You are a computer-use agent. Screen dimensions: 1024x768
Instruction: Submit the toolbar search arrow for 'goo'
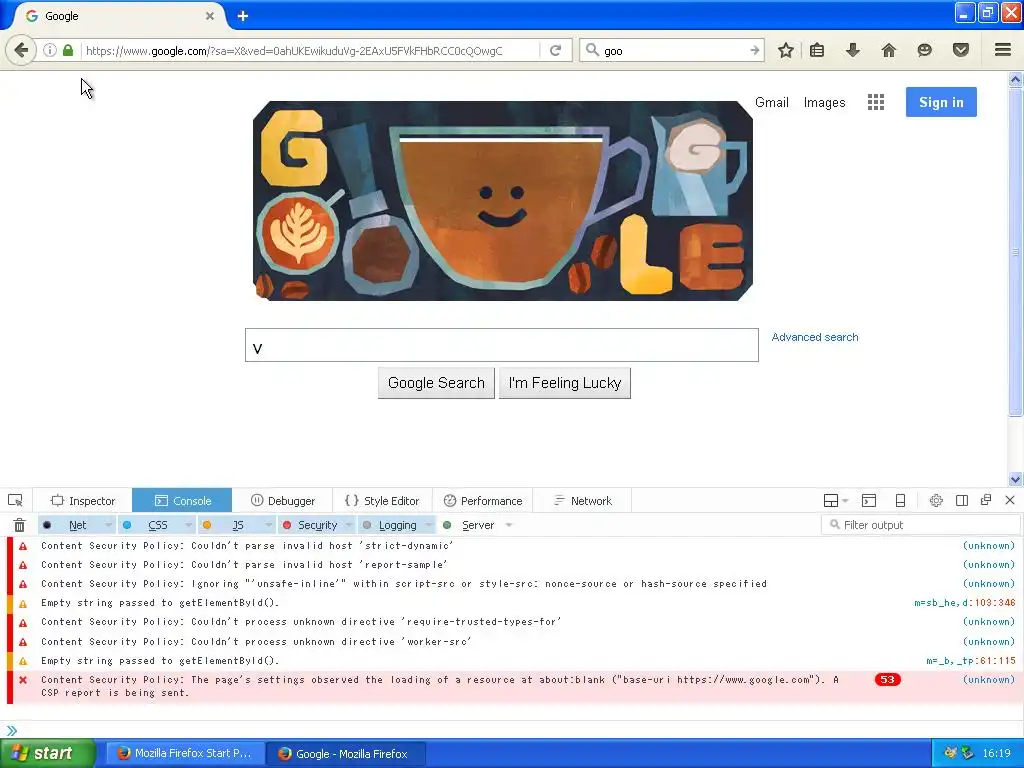coord(755,50)
